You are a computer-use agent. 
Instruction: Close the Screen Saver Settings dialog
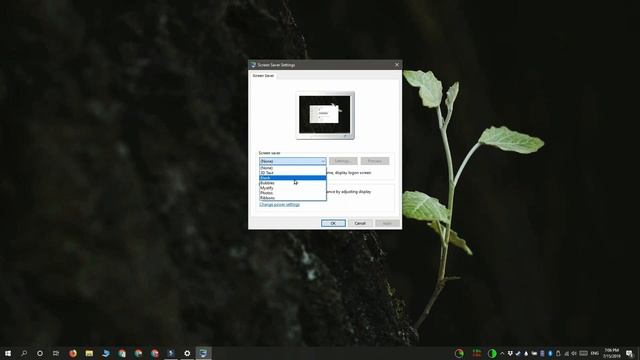[x=397, y=65]
